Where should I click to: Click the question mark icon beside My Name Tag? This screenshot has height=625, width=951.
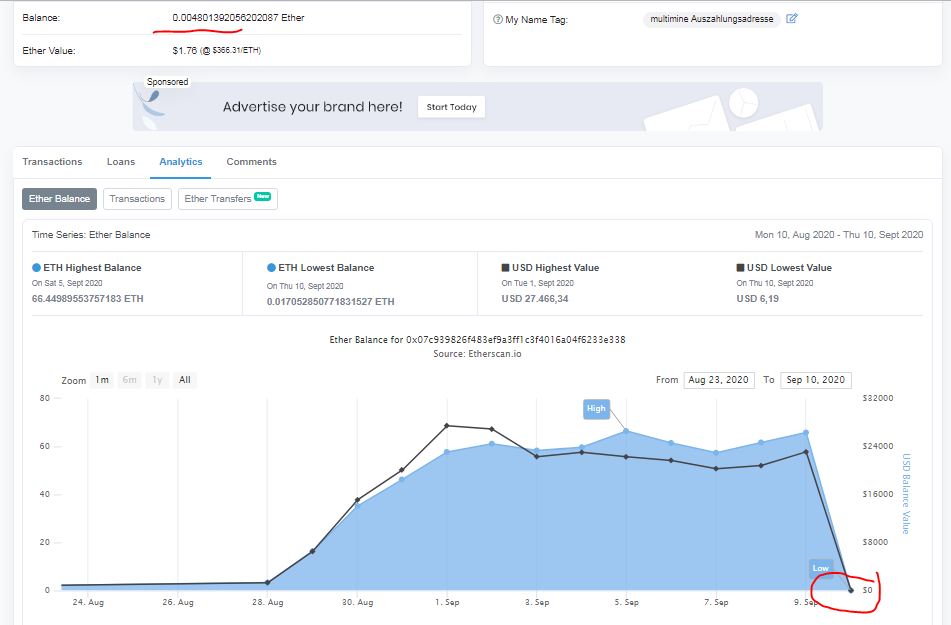[x=498, y=19]
